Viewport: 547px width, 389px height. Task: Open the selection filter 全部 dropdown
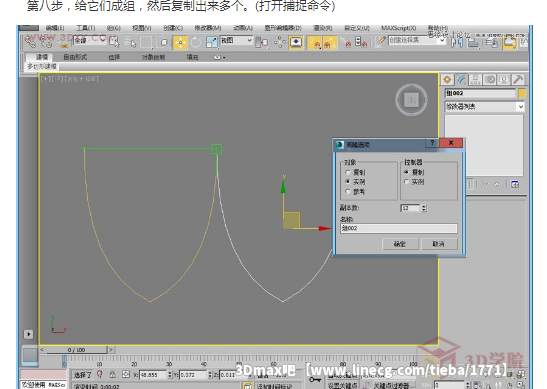(x=90, y=40)
